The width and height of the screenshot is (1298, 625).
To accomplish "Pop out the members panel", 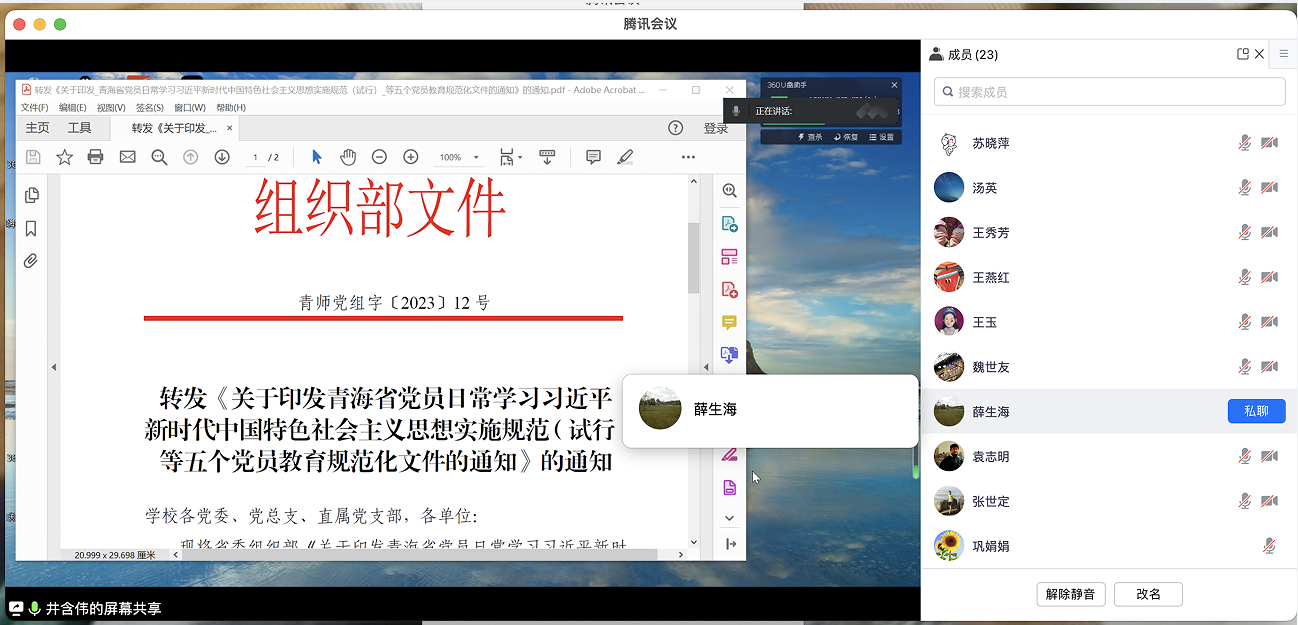I will [1243, 55].
